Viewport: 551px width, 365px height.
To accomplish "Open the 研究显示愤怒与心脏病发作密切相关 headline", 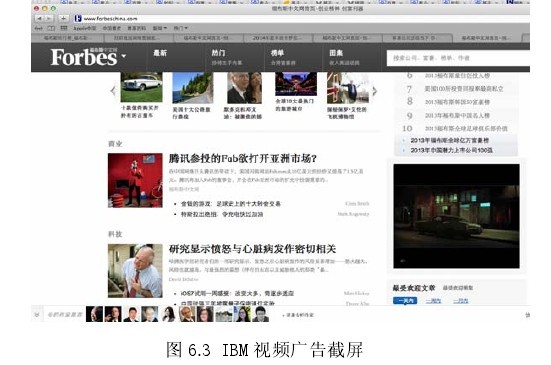I will click(x=252, y=249).
